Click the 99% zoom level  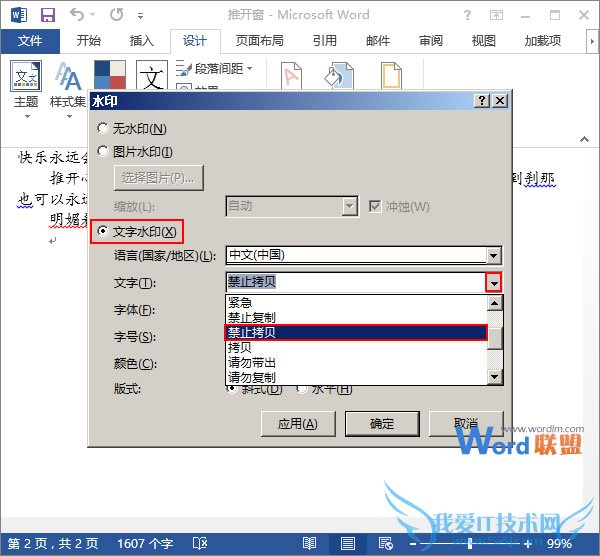[559, 544]
